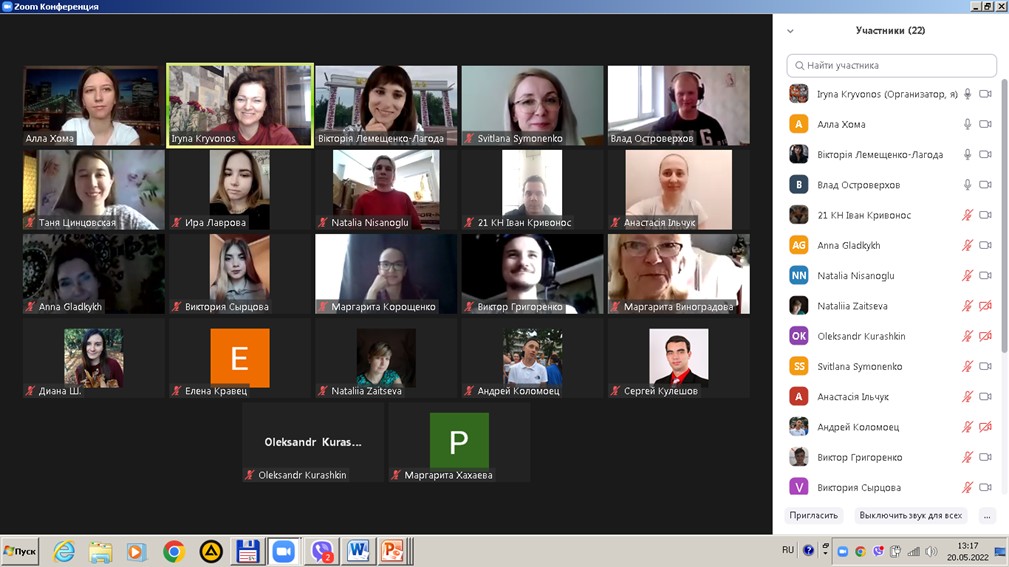The image size is (1009, 567).
Task: Click the RU language indicator in tray
Action: 788,550
